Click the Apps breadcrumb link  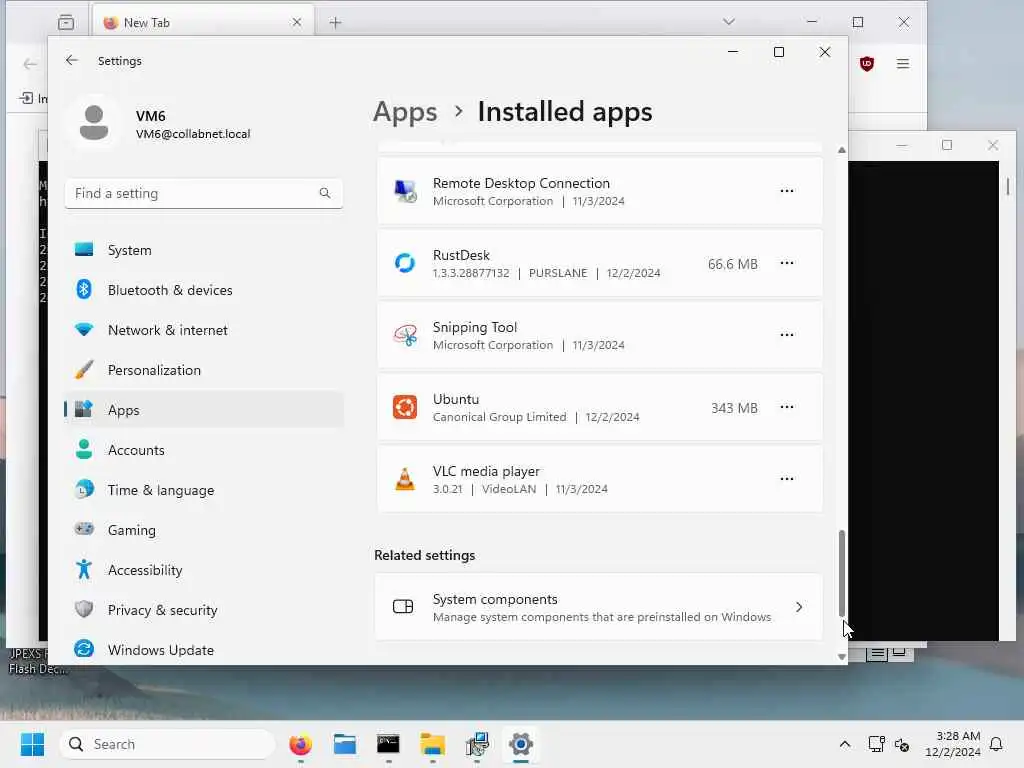405,112
